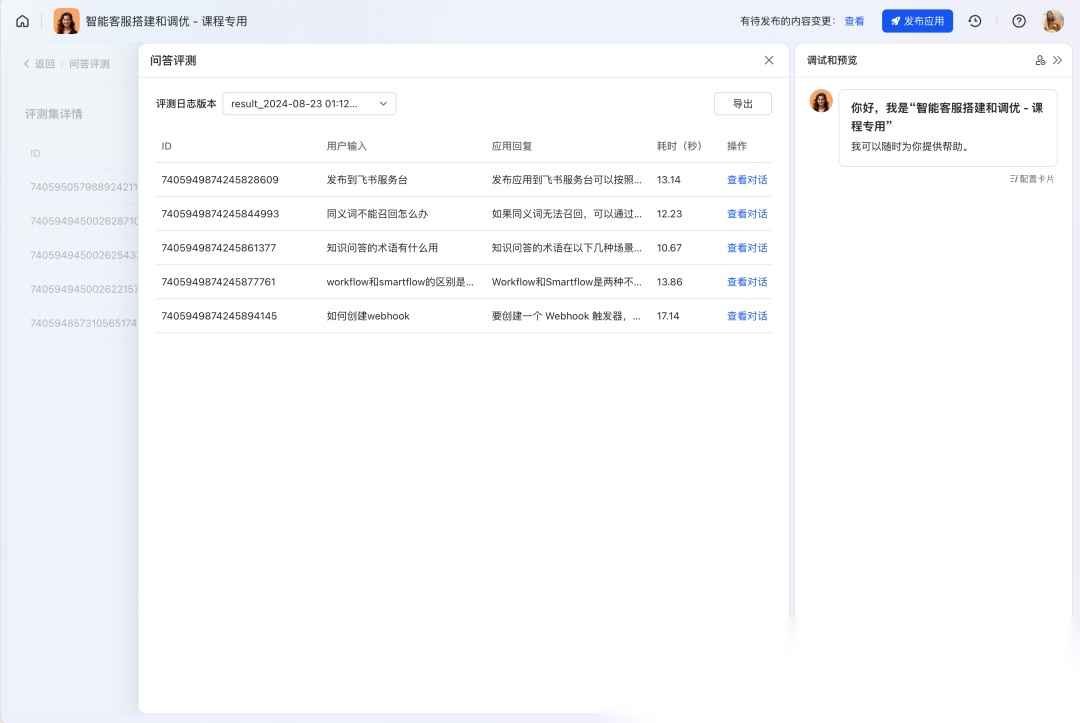Click the 评测集详情 heading in background
1080x723 pixels.
pyautogui.click(x=54, y=114)
